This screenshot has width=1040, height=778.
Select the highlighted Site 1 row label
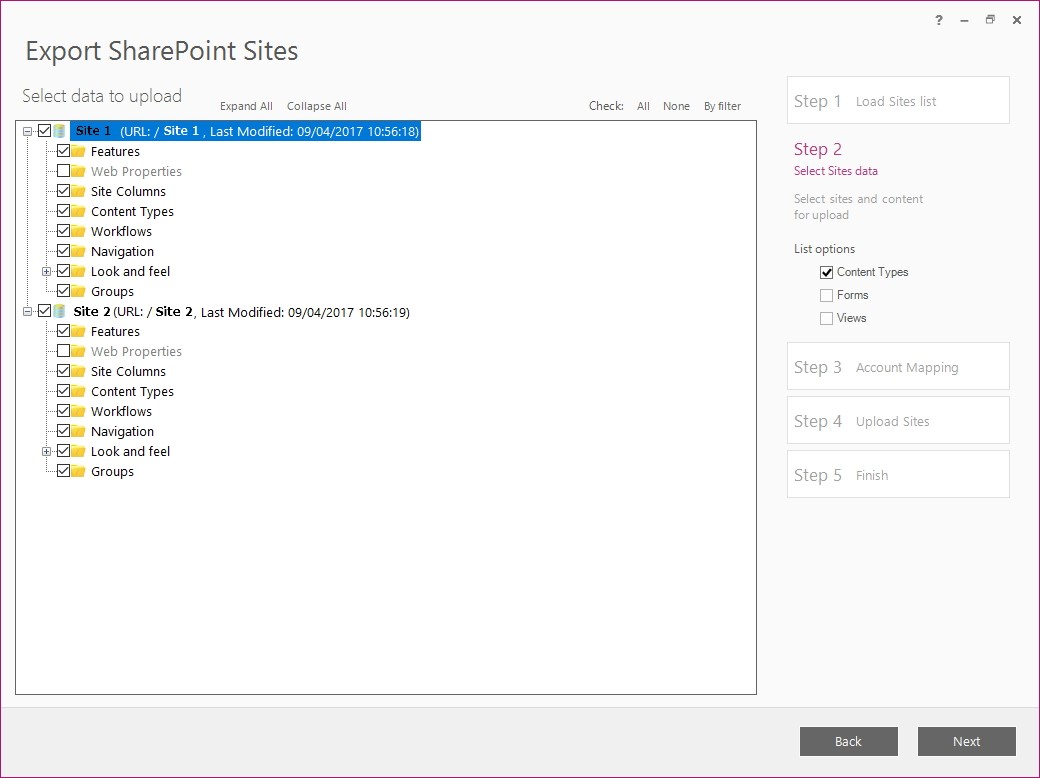click(245, 131)
